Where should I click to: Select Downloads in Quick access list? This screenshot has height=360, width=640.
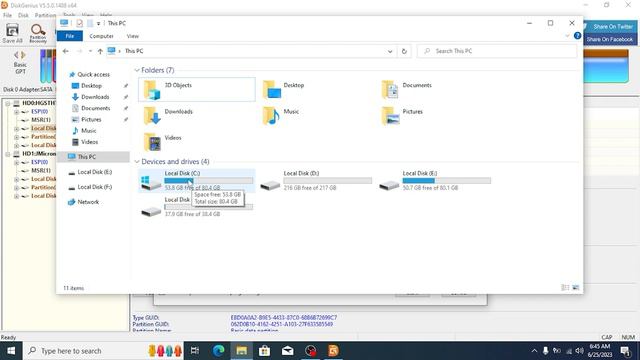[x=95, y=97]
